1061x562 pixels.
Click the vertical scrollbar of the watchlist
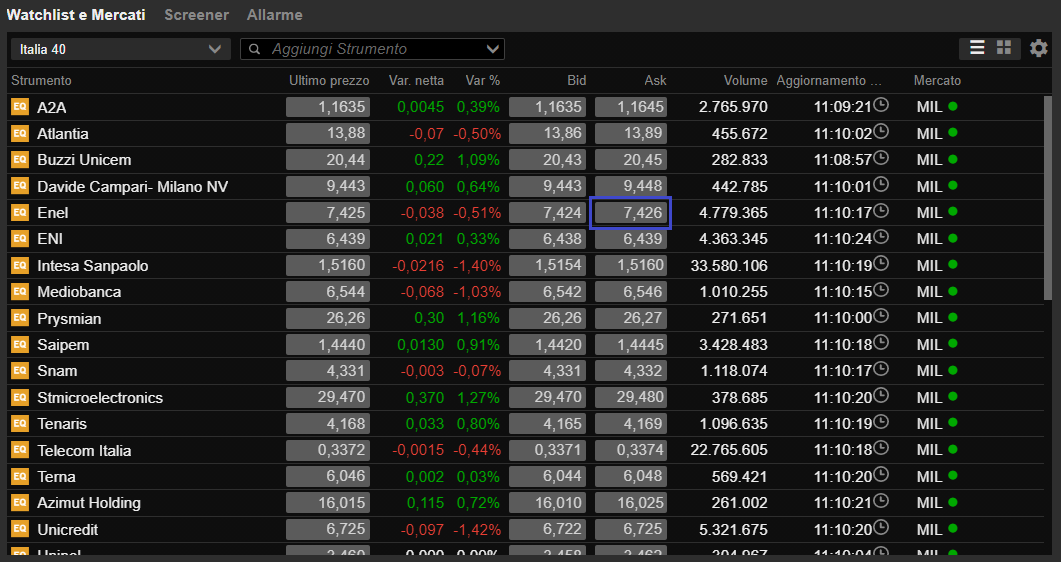[x=1047, y=300]
